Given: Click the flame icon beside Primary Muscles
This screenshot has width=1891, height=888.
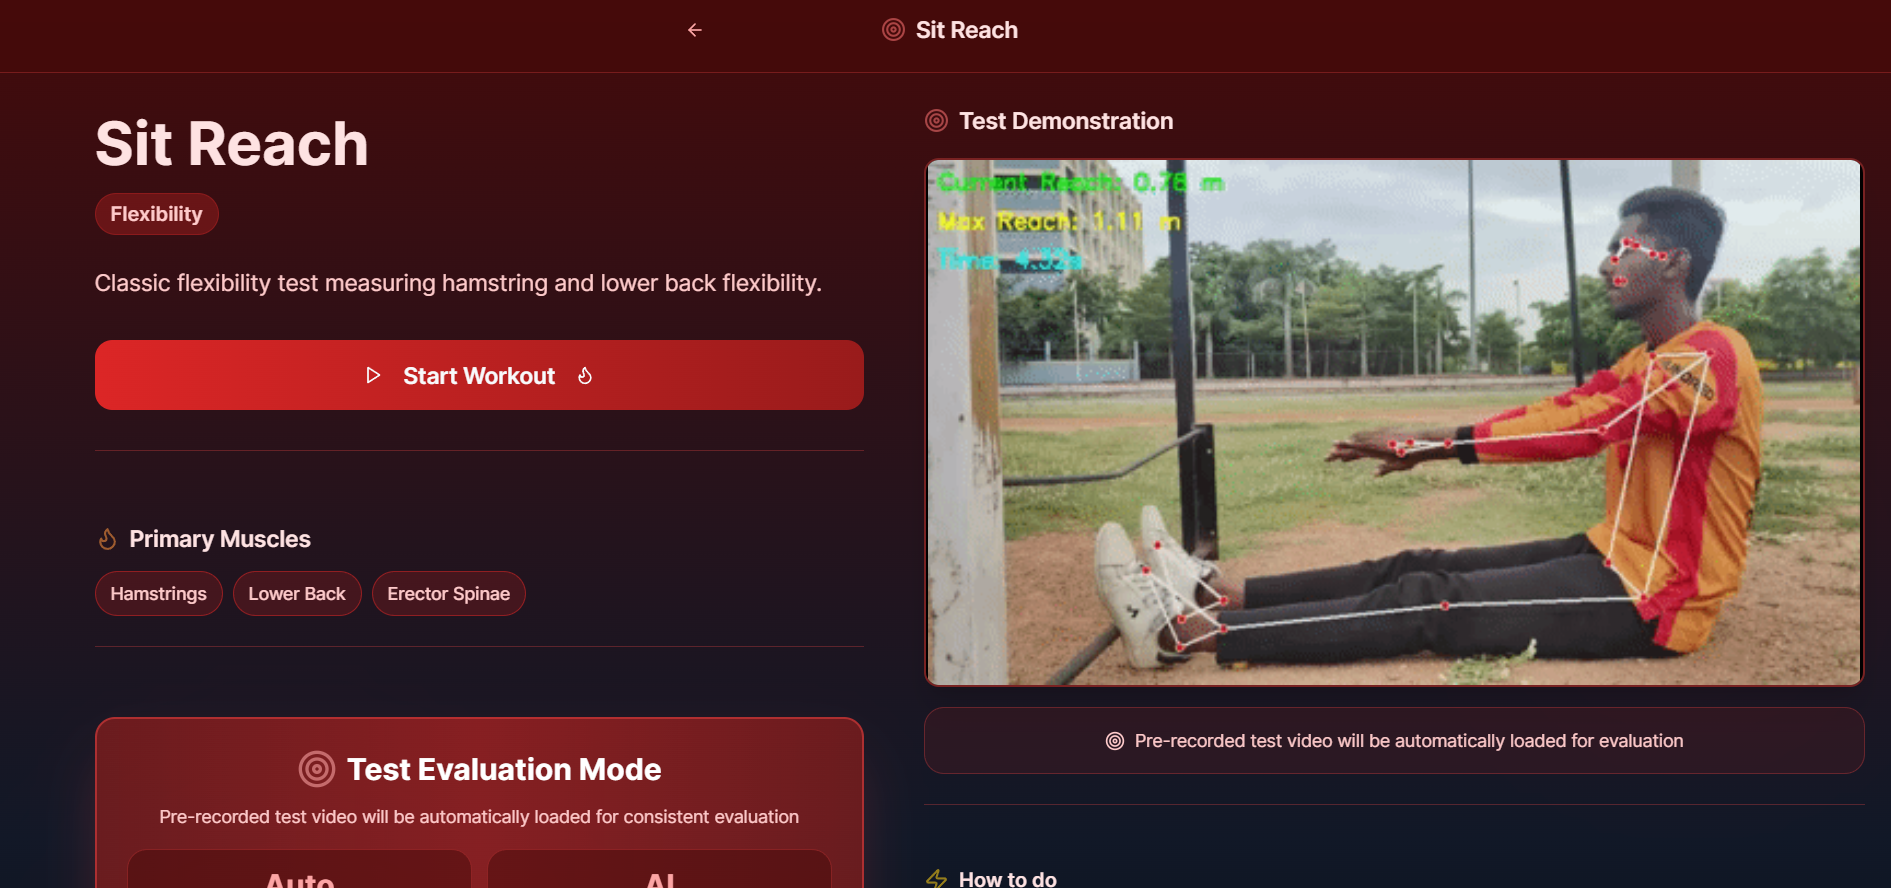Looking at the screenshot, I should point(108,539).
